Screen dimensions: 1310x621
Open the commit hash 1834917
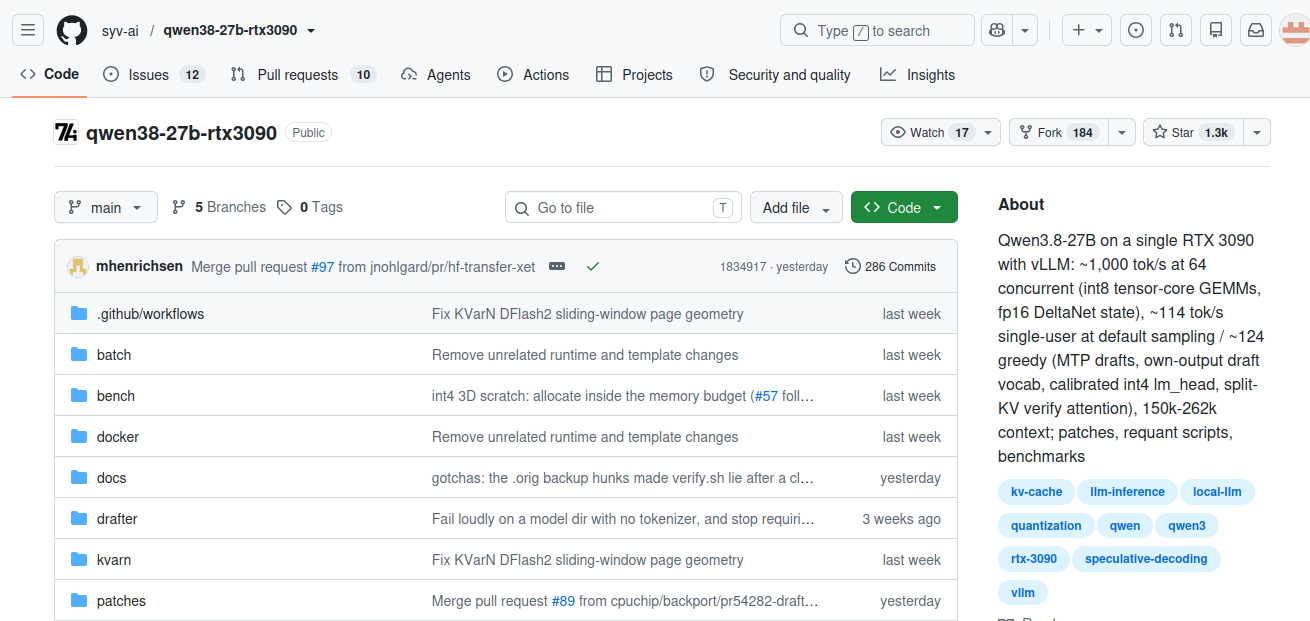click(743, 267)
